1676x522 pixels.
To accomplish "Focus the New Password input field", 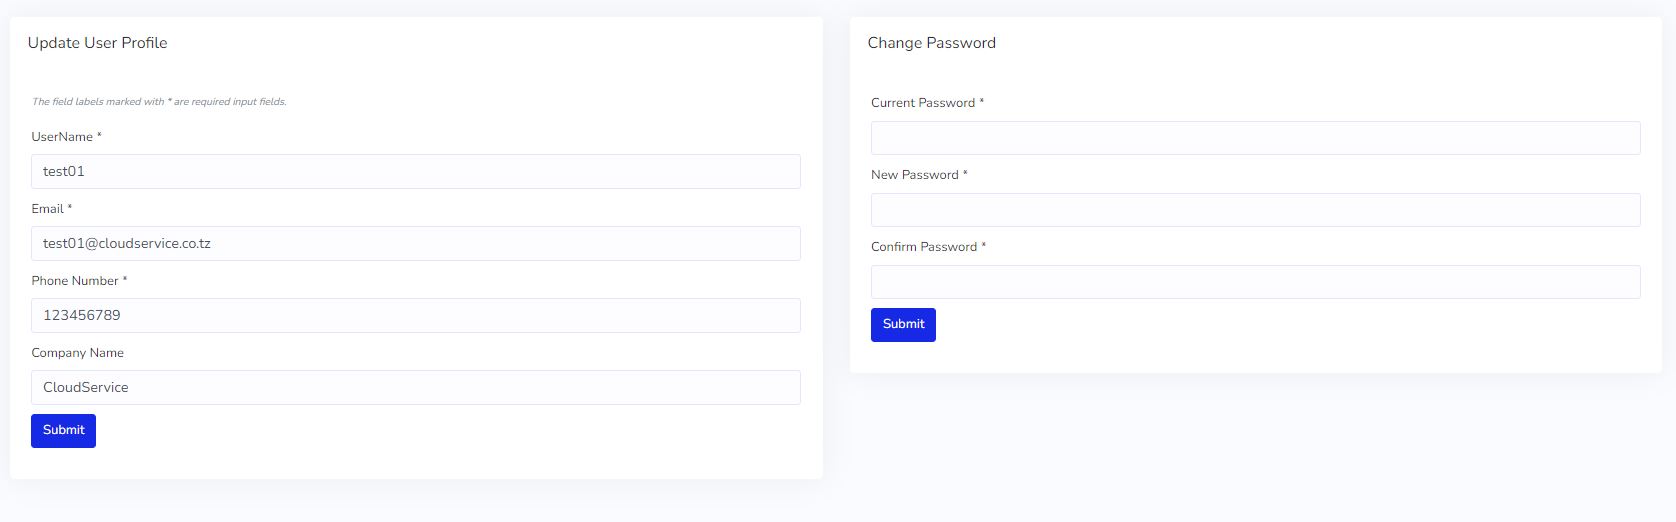I will 1255,210.
